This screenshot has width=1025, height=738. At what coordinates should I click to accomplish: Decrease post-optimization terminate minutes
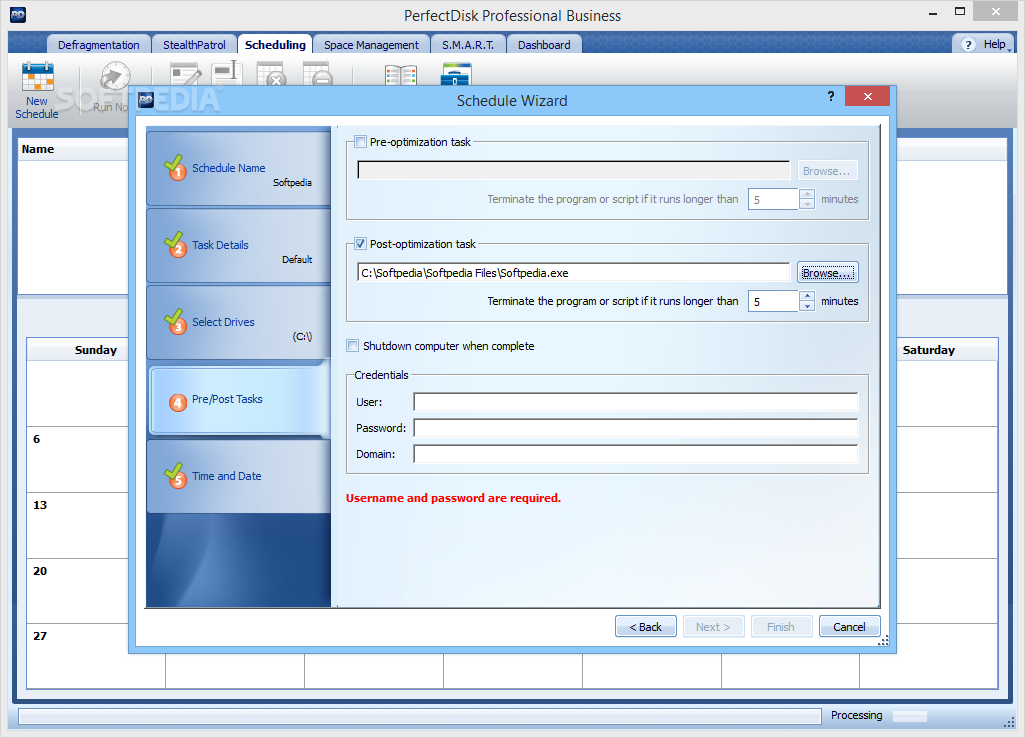[x=807, y=306]
